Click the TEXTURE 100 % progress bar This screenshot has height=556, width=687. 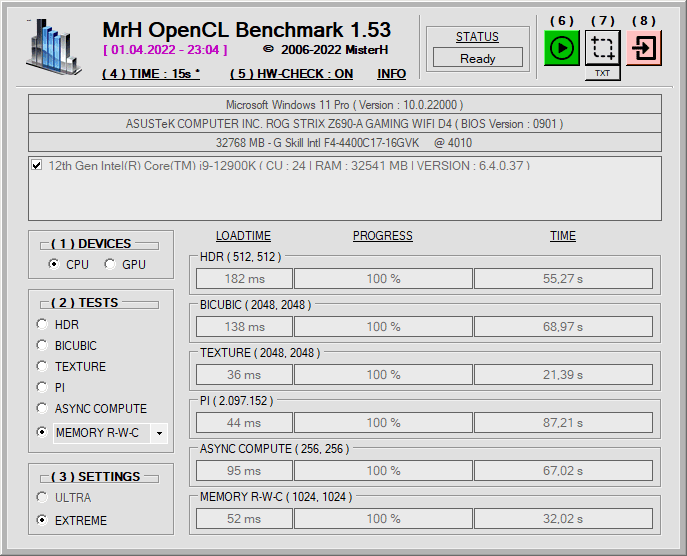(x=383, y=375)
